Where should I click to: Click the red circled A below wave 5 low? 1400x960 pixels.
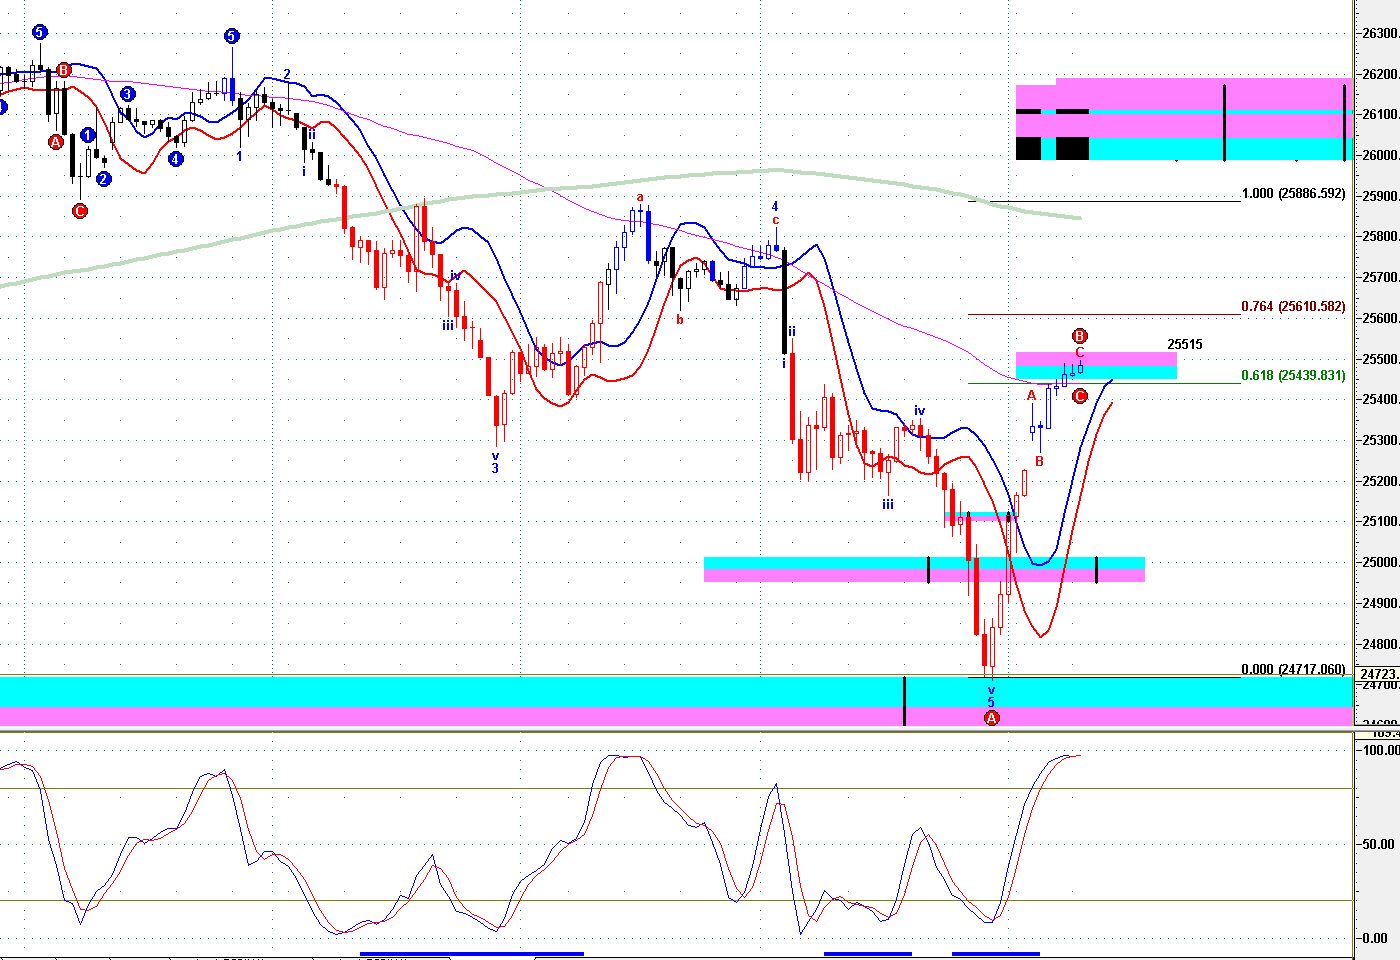(x=991, y=690)
